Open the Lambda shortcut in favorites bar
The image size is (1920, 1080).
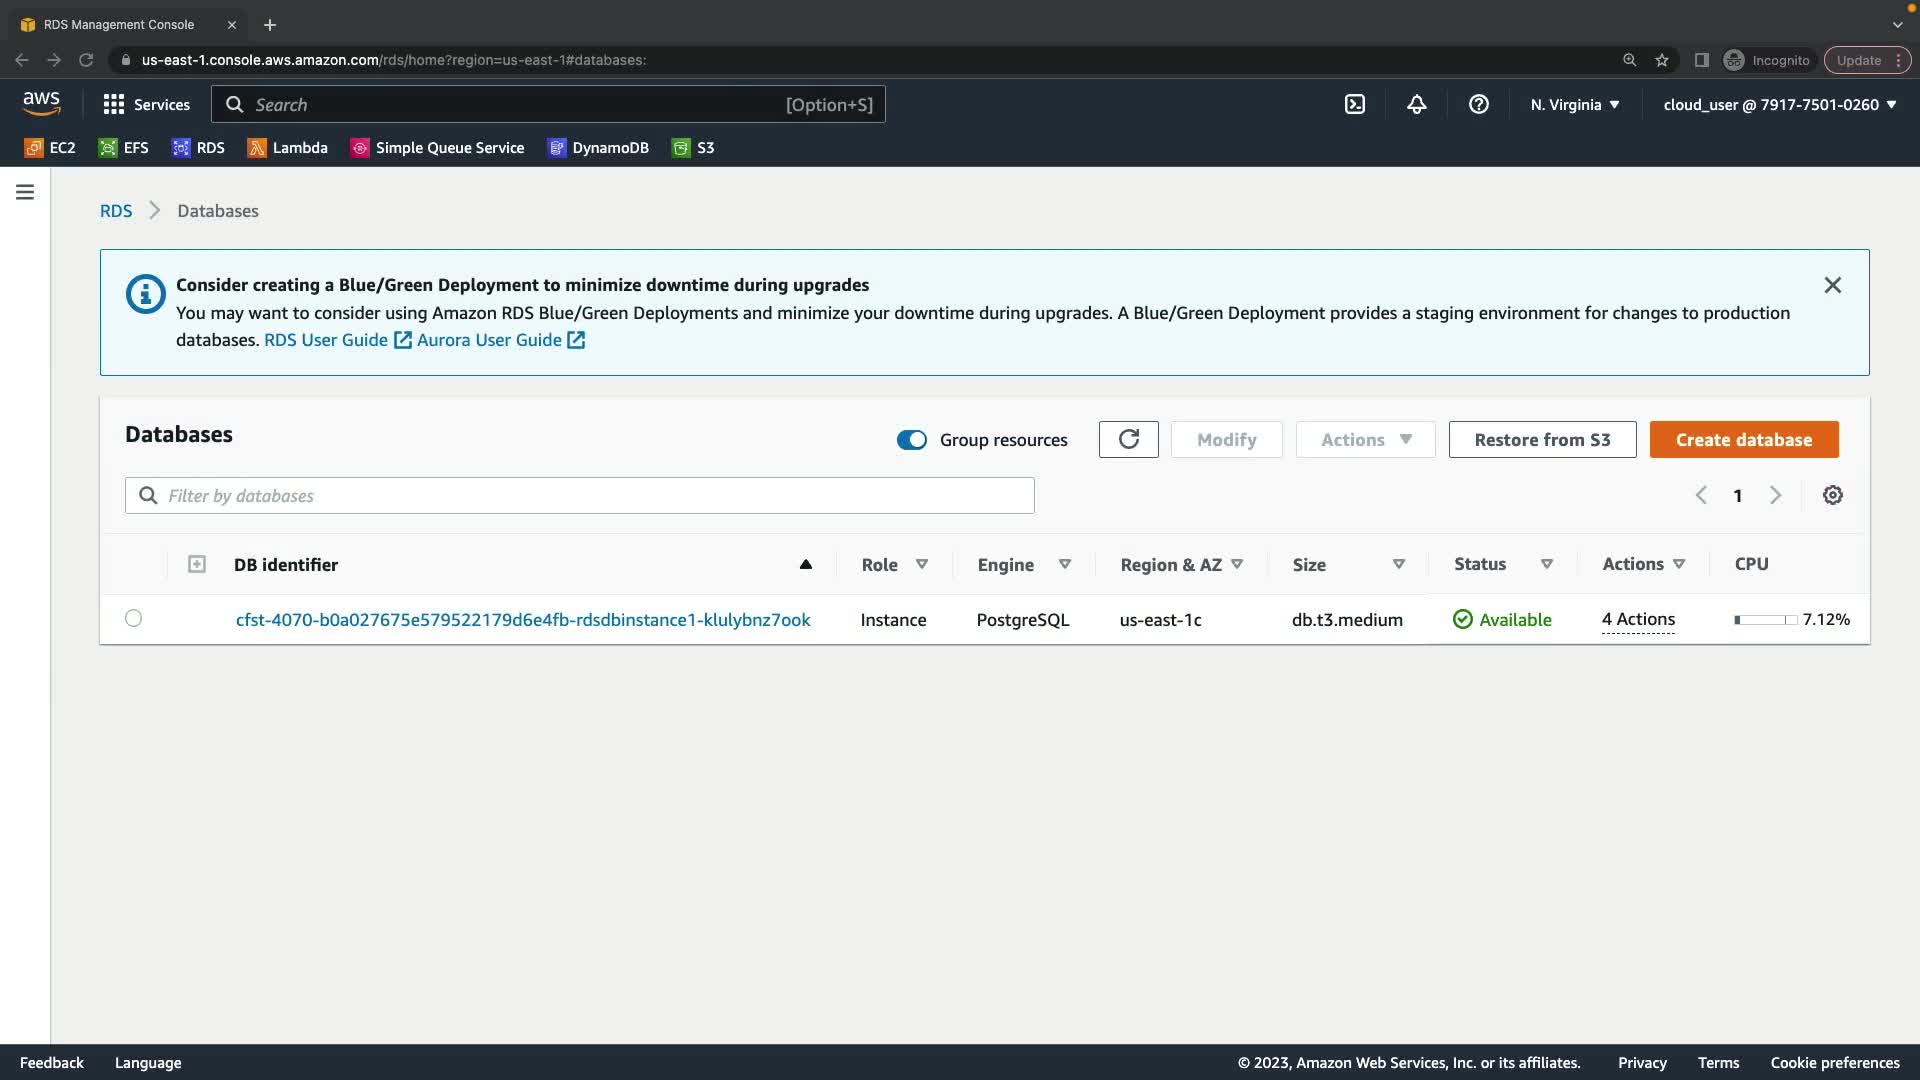(288, 147)
